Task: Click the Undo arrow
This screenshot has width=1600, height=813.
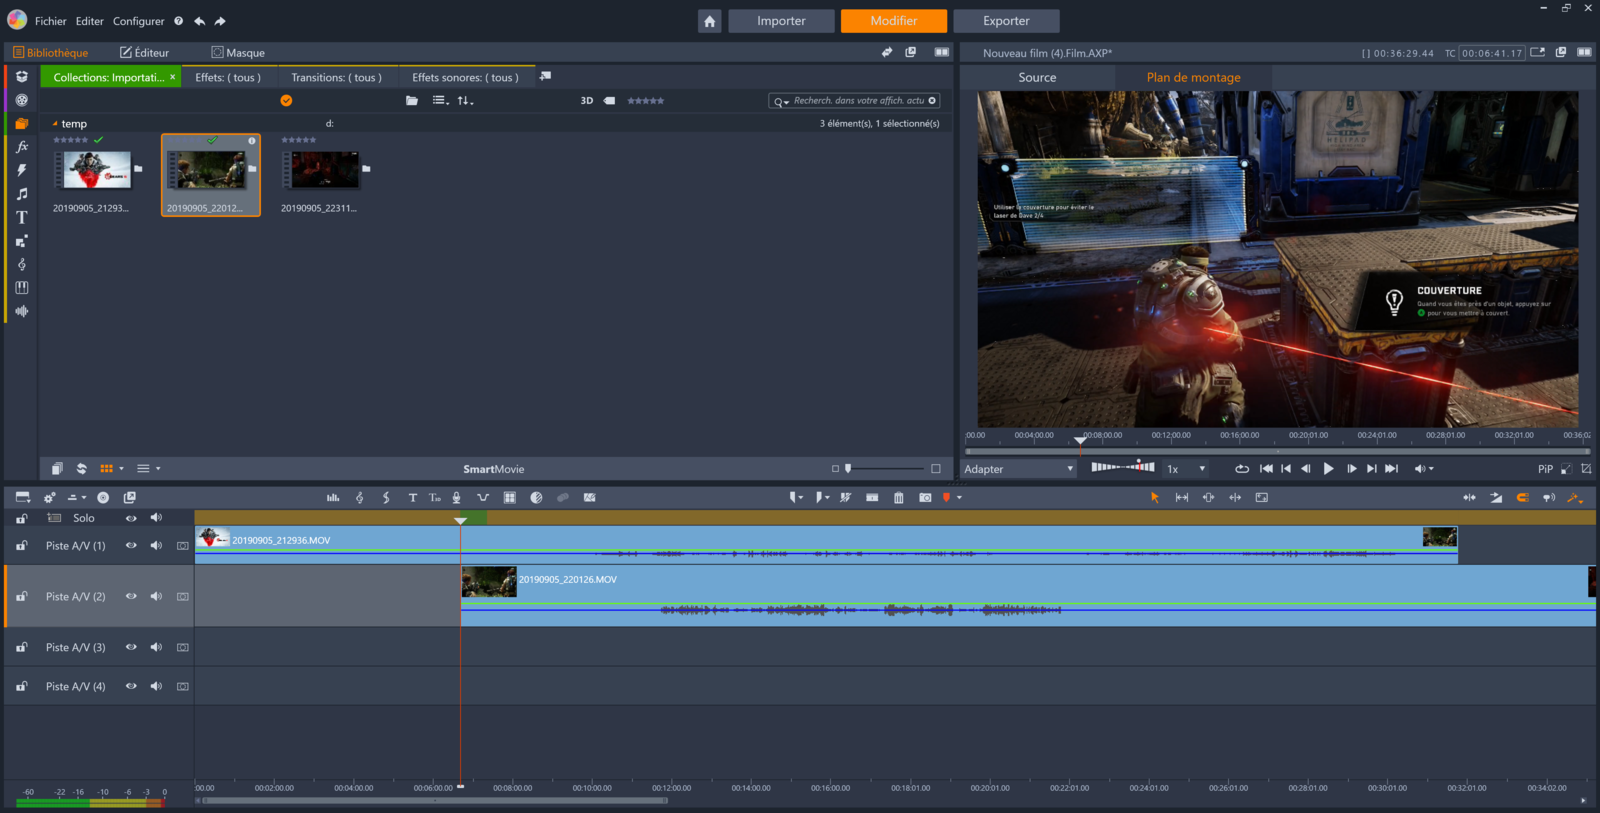Action: click(x=200, y=21)
